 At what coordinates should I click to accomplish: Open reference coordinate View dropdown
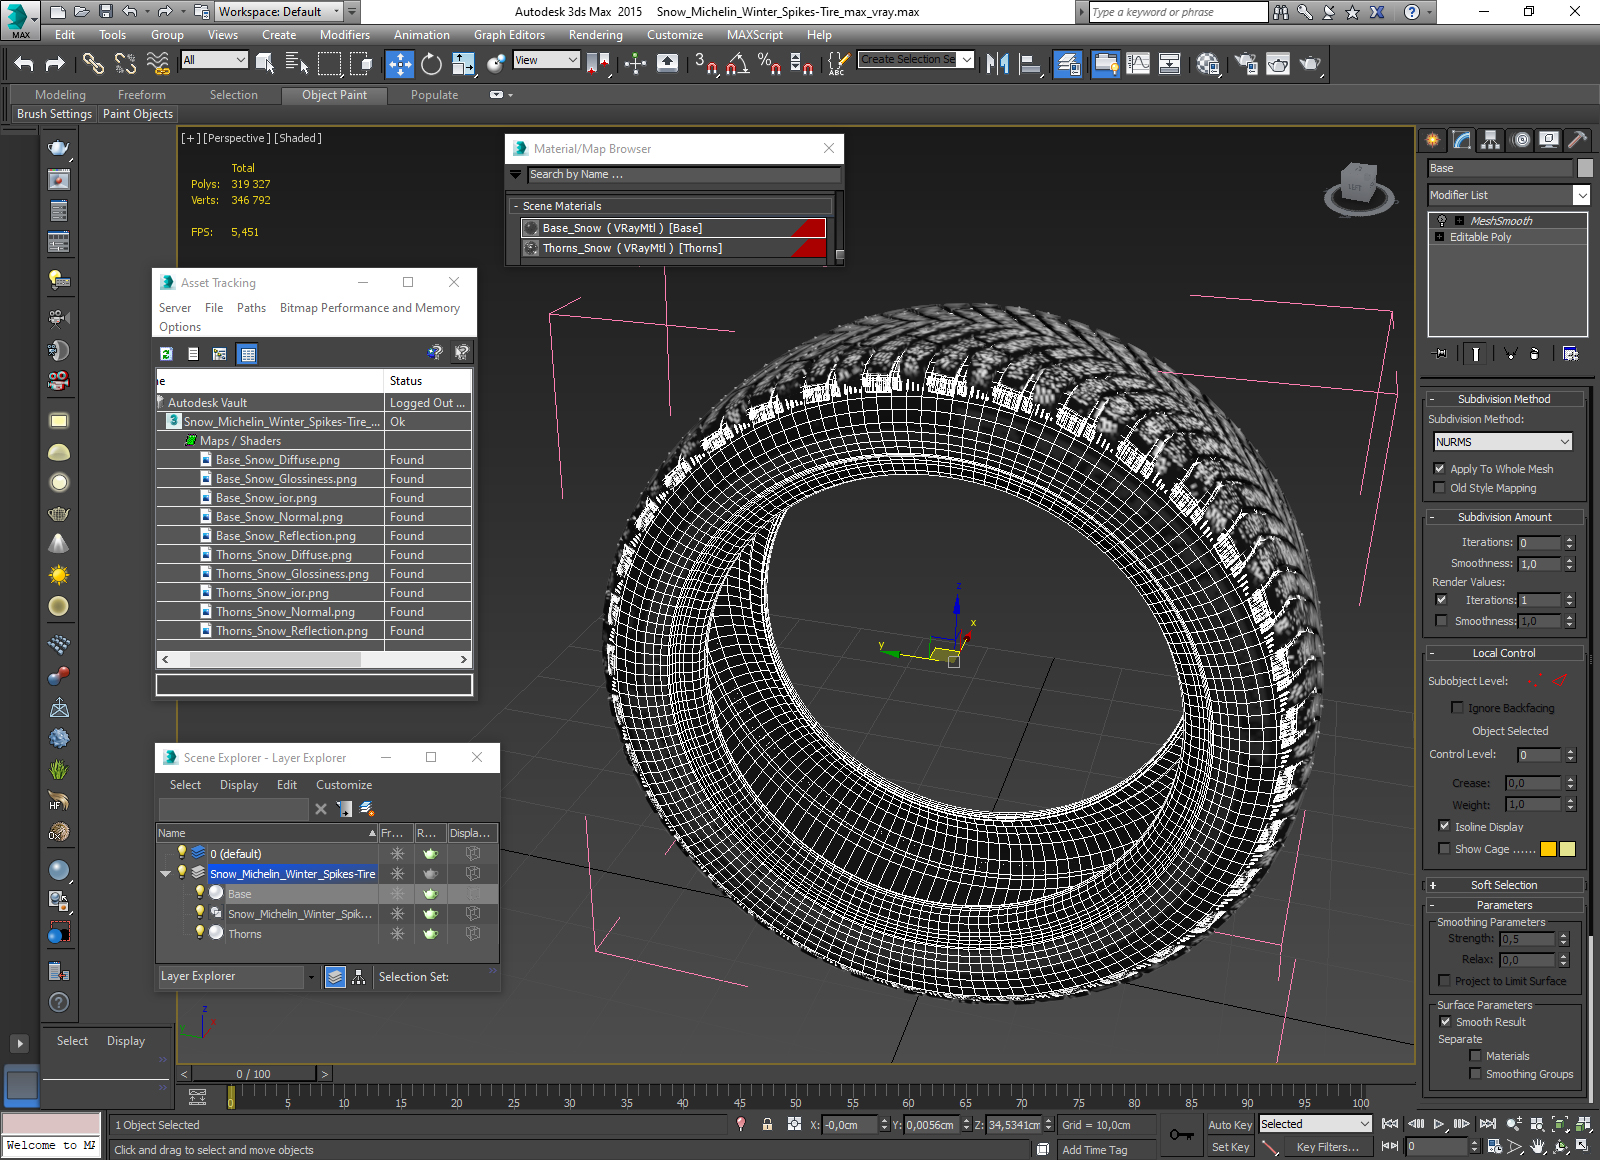pyautogui.click(x=546, y=60)
